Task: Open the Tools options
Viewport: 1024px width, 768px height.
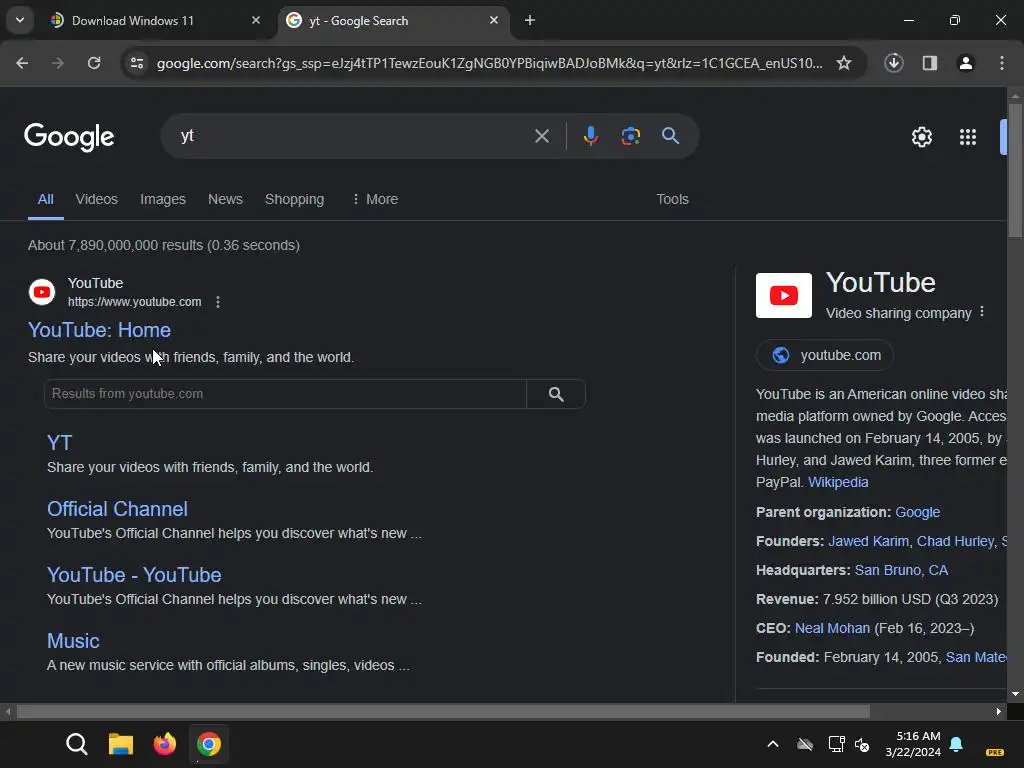Action: click(672, 199)
